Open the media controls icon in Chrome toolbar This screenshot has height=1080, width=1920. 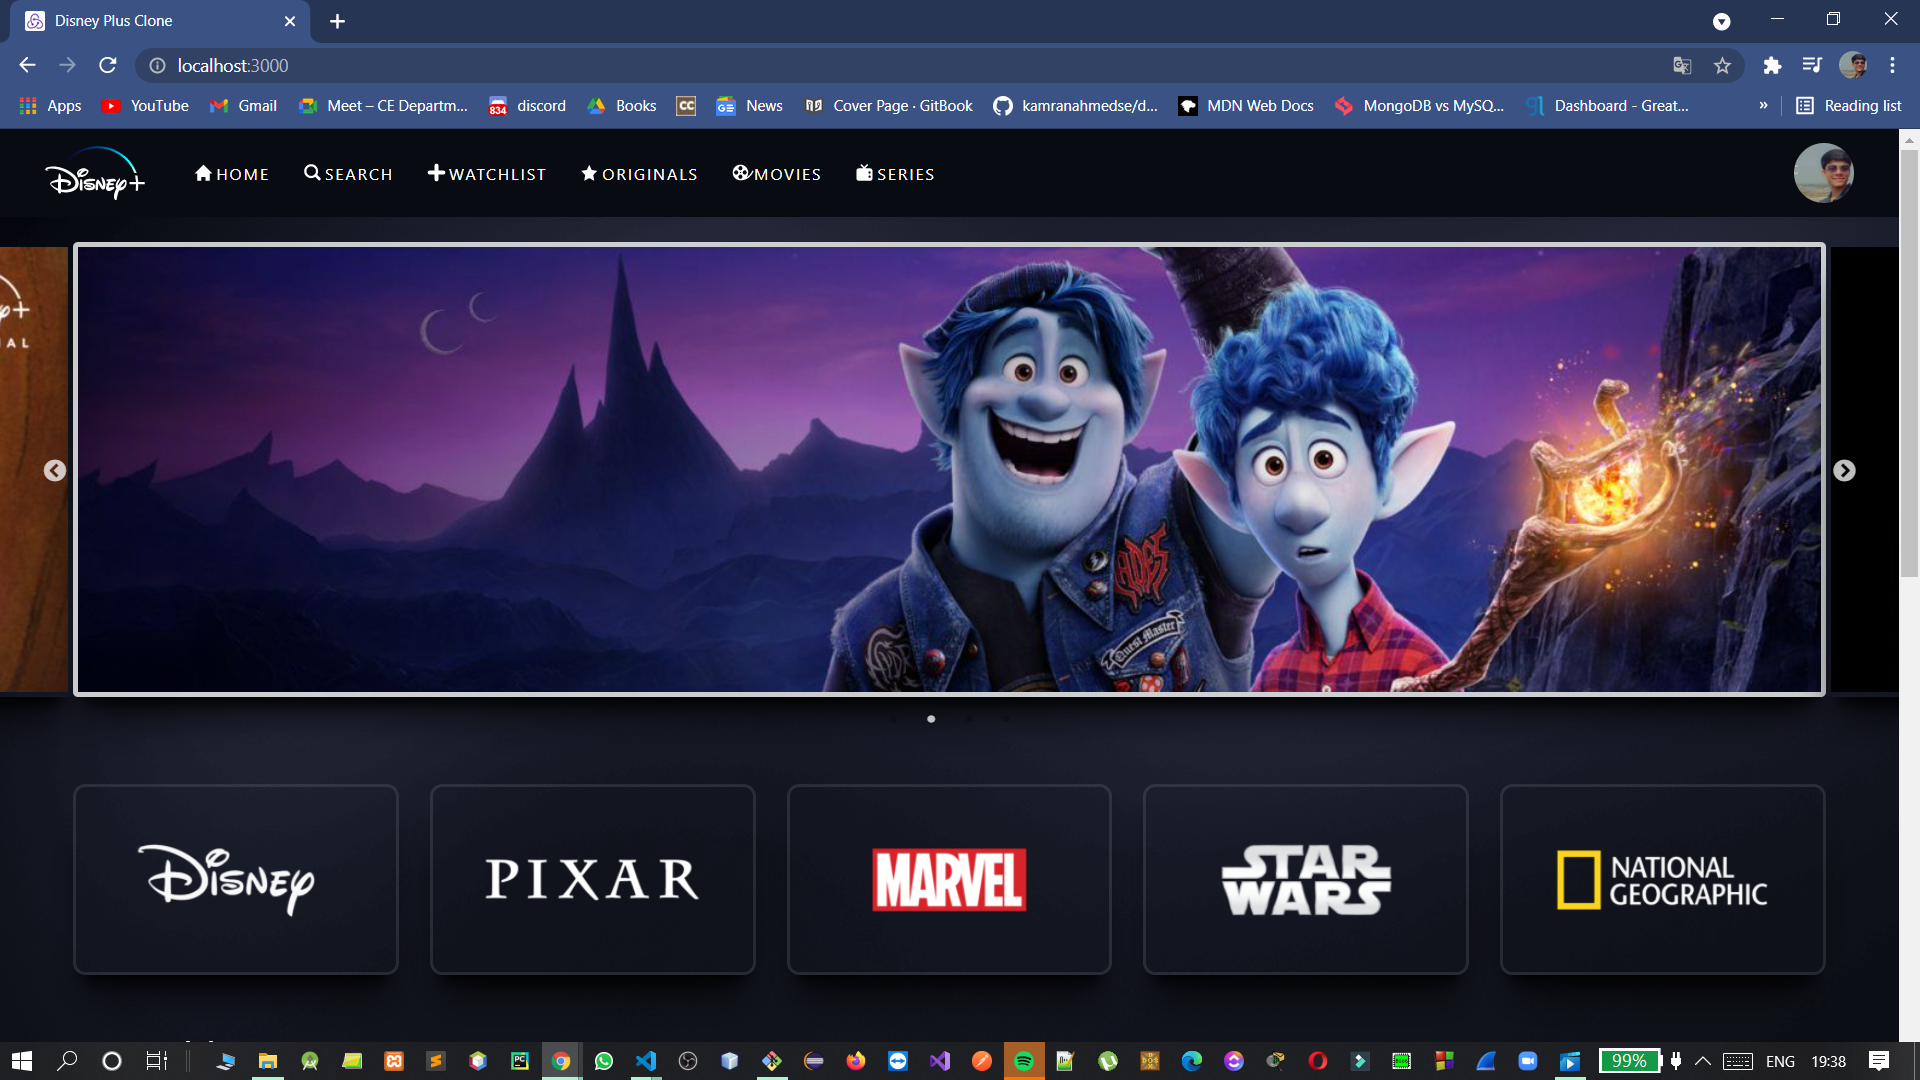pos(1812,65)
